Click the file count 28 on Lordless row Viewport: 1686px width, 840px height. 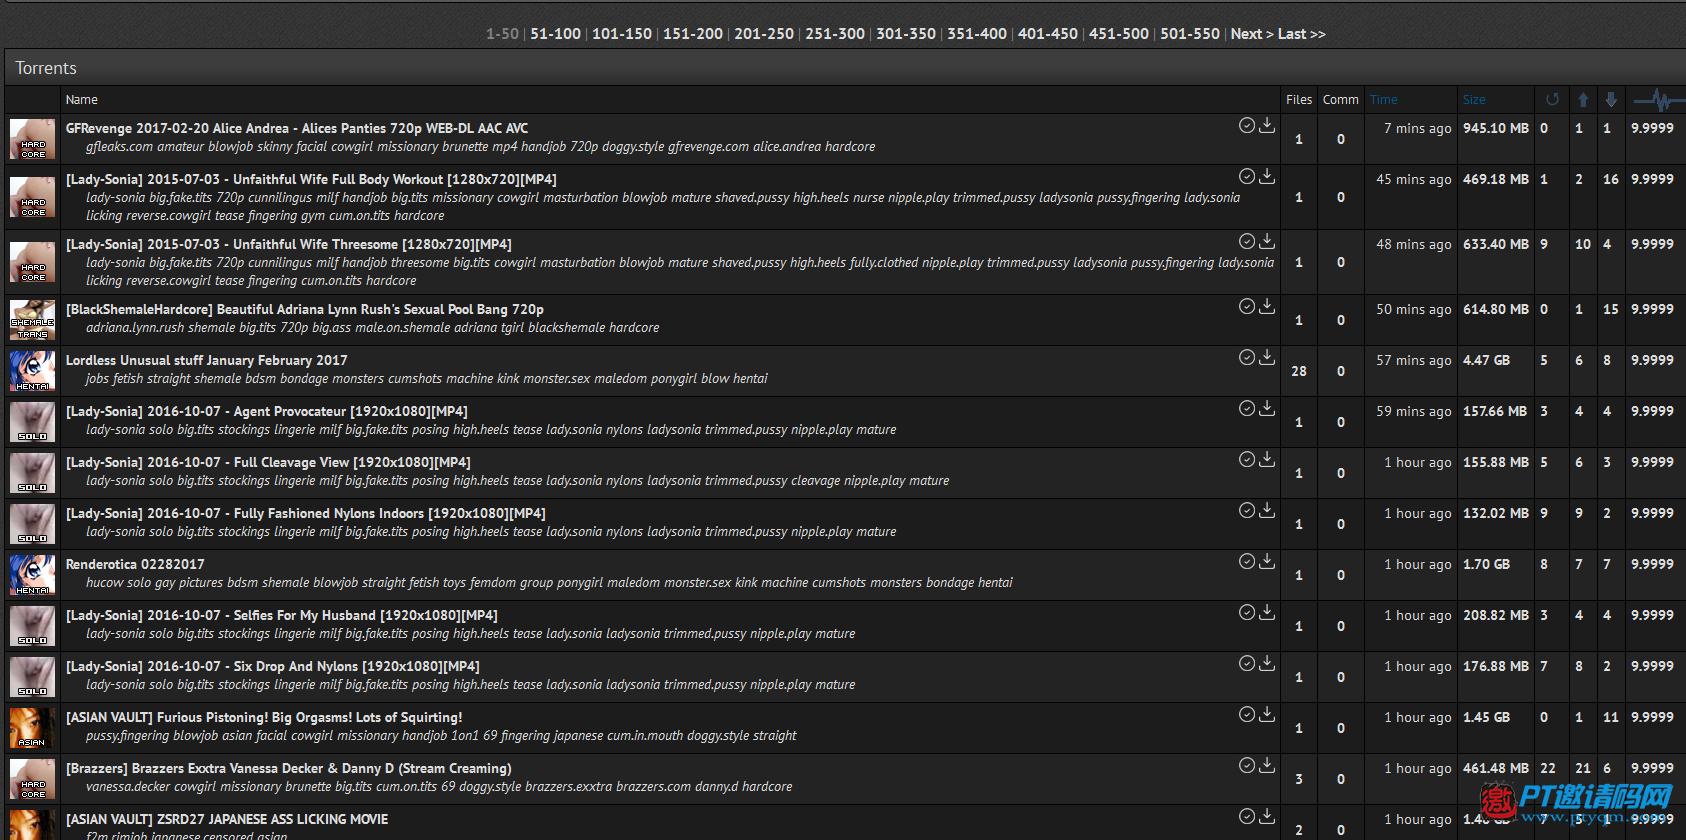tap(1299, 371)
